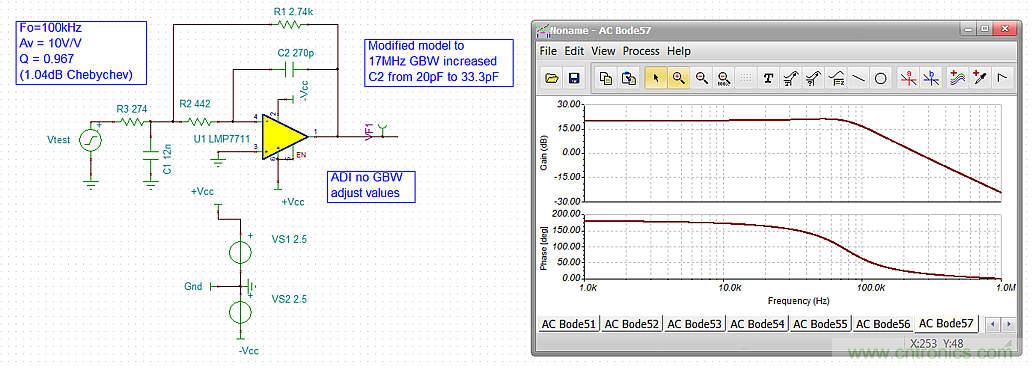Image resolution: width=1032 pixels, height=368 pixels.
Task: Open the Edit menu
Action: 574,51
